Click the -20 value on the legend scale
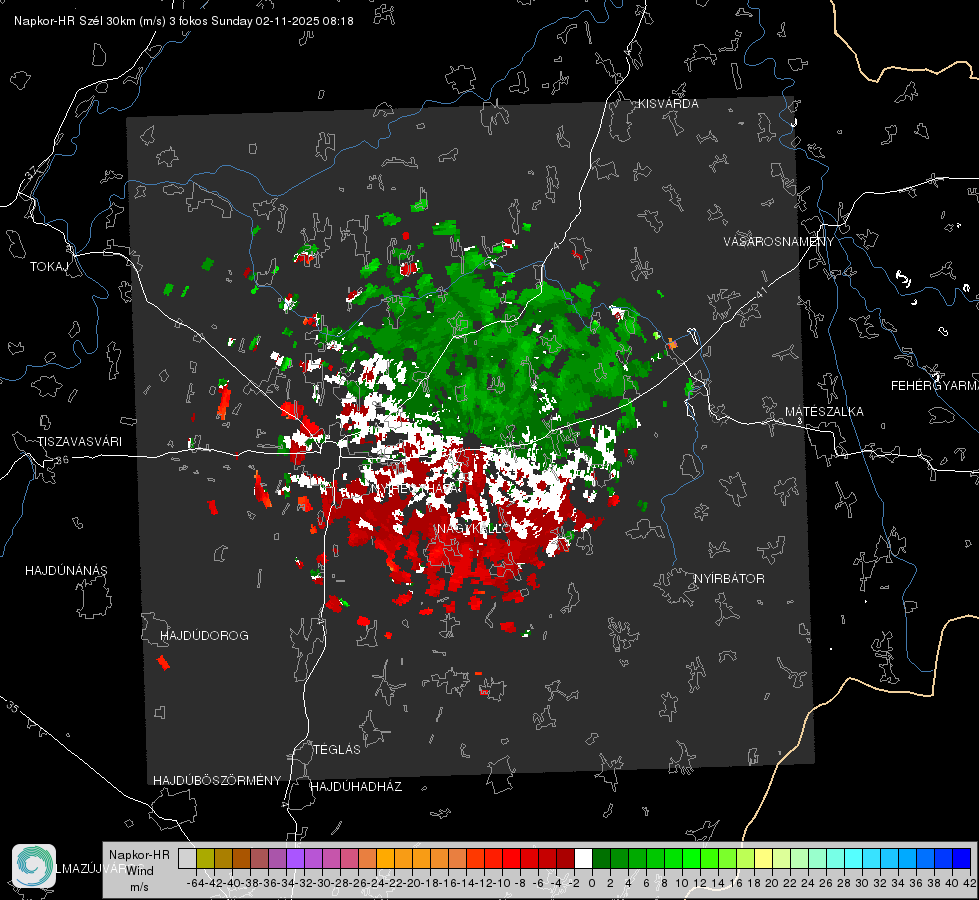Screen dimensions: 979x900 click(411, 883)
